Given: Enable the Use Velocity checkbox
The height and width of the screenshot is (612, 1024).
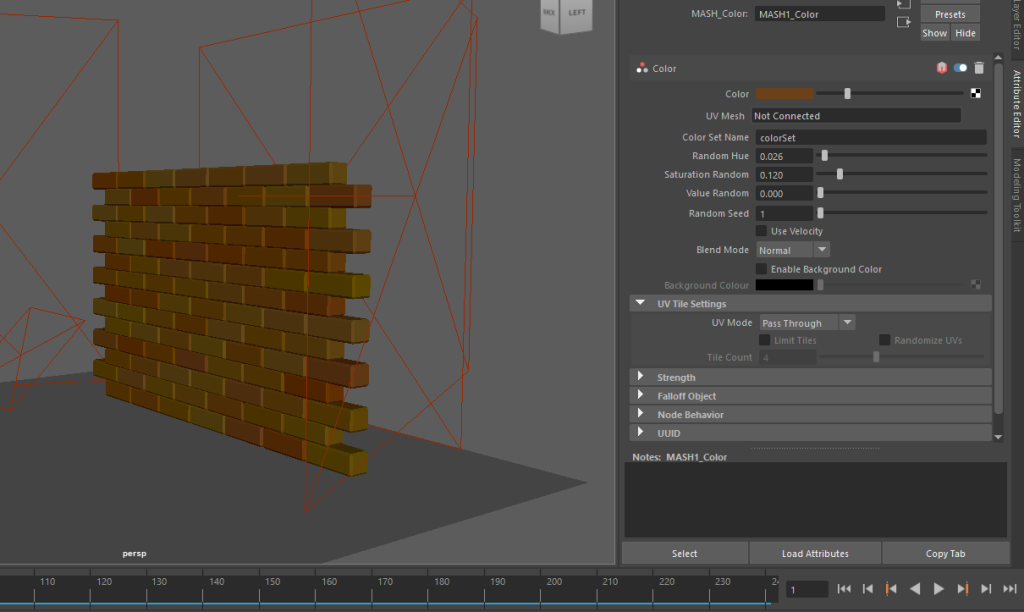Looking at the screenshot, I should pos(762,231).
